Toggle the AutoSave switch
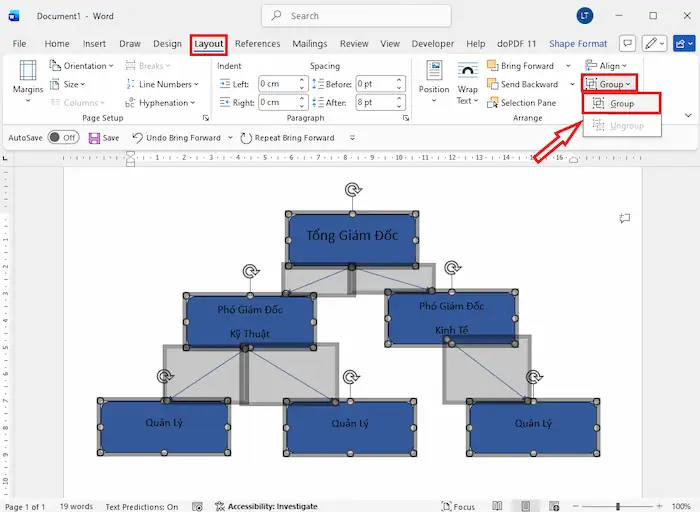Image resolution: width=700 pixels, height=512 pixels. click(62, 138)
